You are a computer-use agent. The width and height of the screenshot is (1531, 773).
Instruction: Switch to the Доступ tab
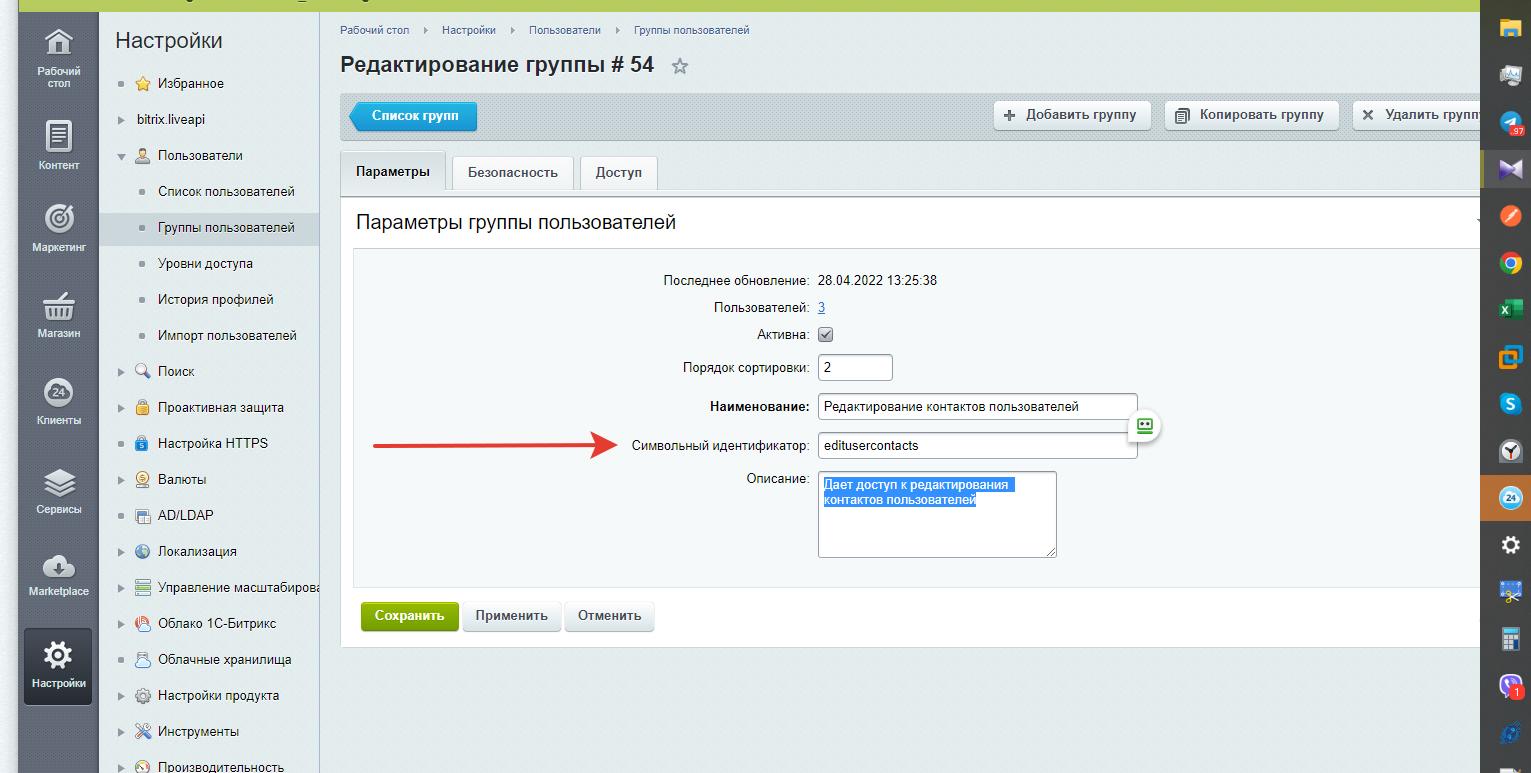click(618, 172)
